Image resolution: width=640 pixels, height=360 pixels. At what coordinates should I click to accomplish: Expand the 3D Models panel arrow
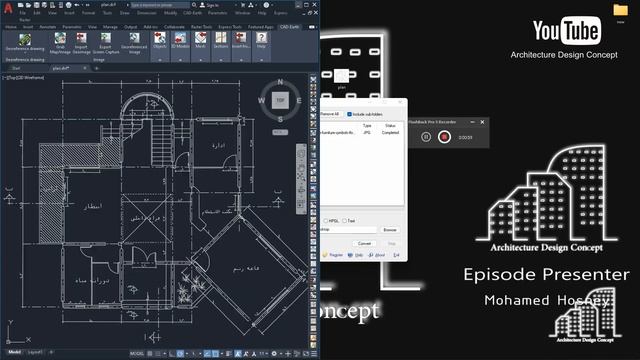click(x=180, y=60)
